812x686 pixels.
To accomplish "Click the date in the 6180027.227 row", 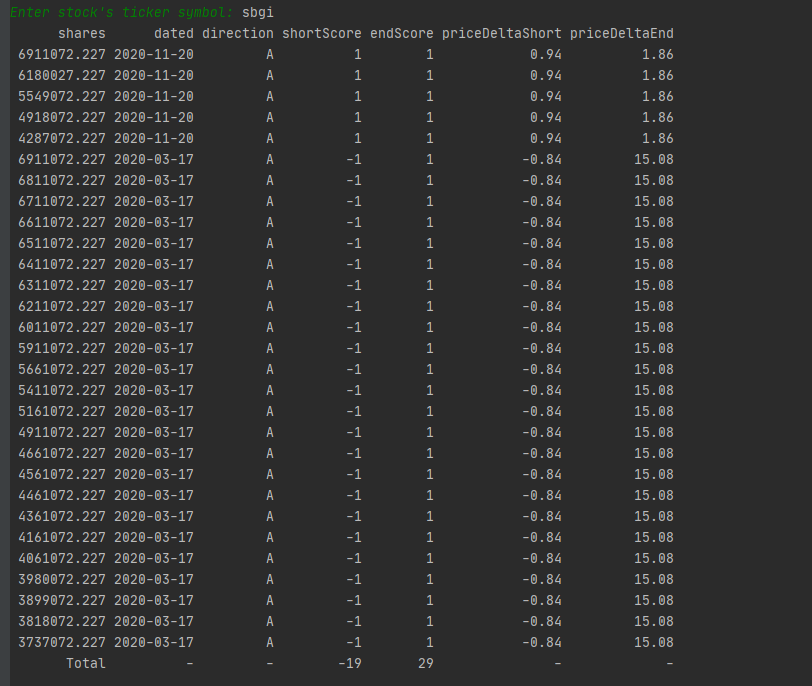I will pos(154,76).
